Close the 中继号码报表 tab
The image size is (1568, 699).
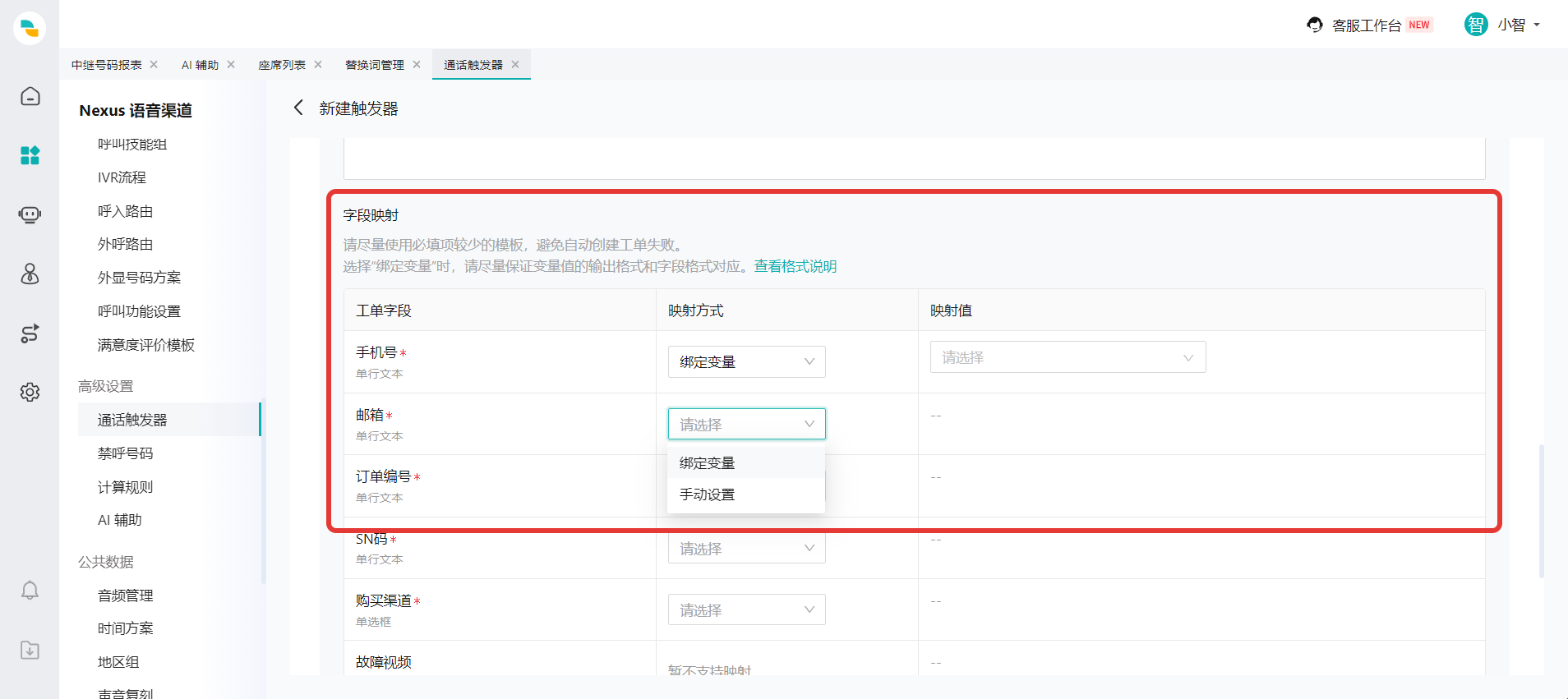153,64
